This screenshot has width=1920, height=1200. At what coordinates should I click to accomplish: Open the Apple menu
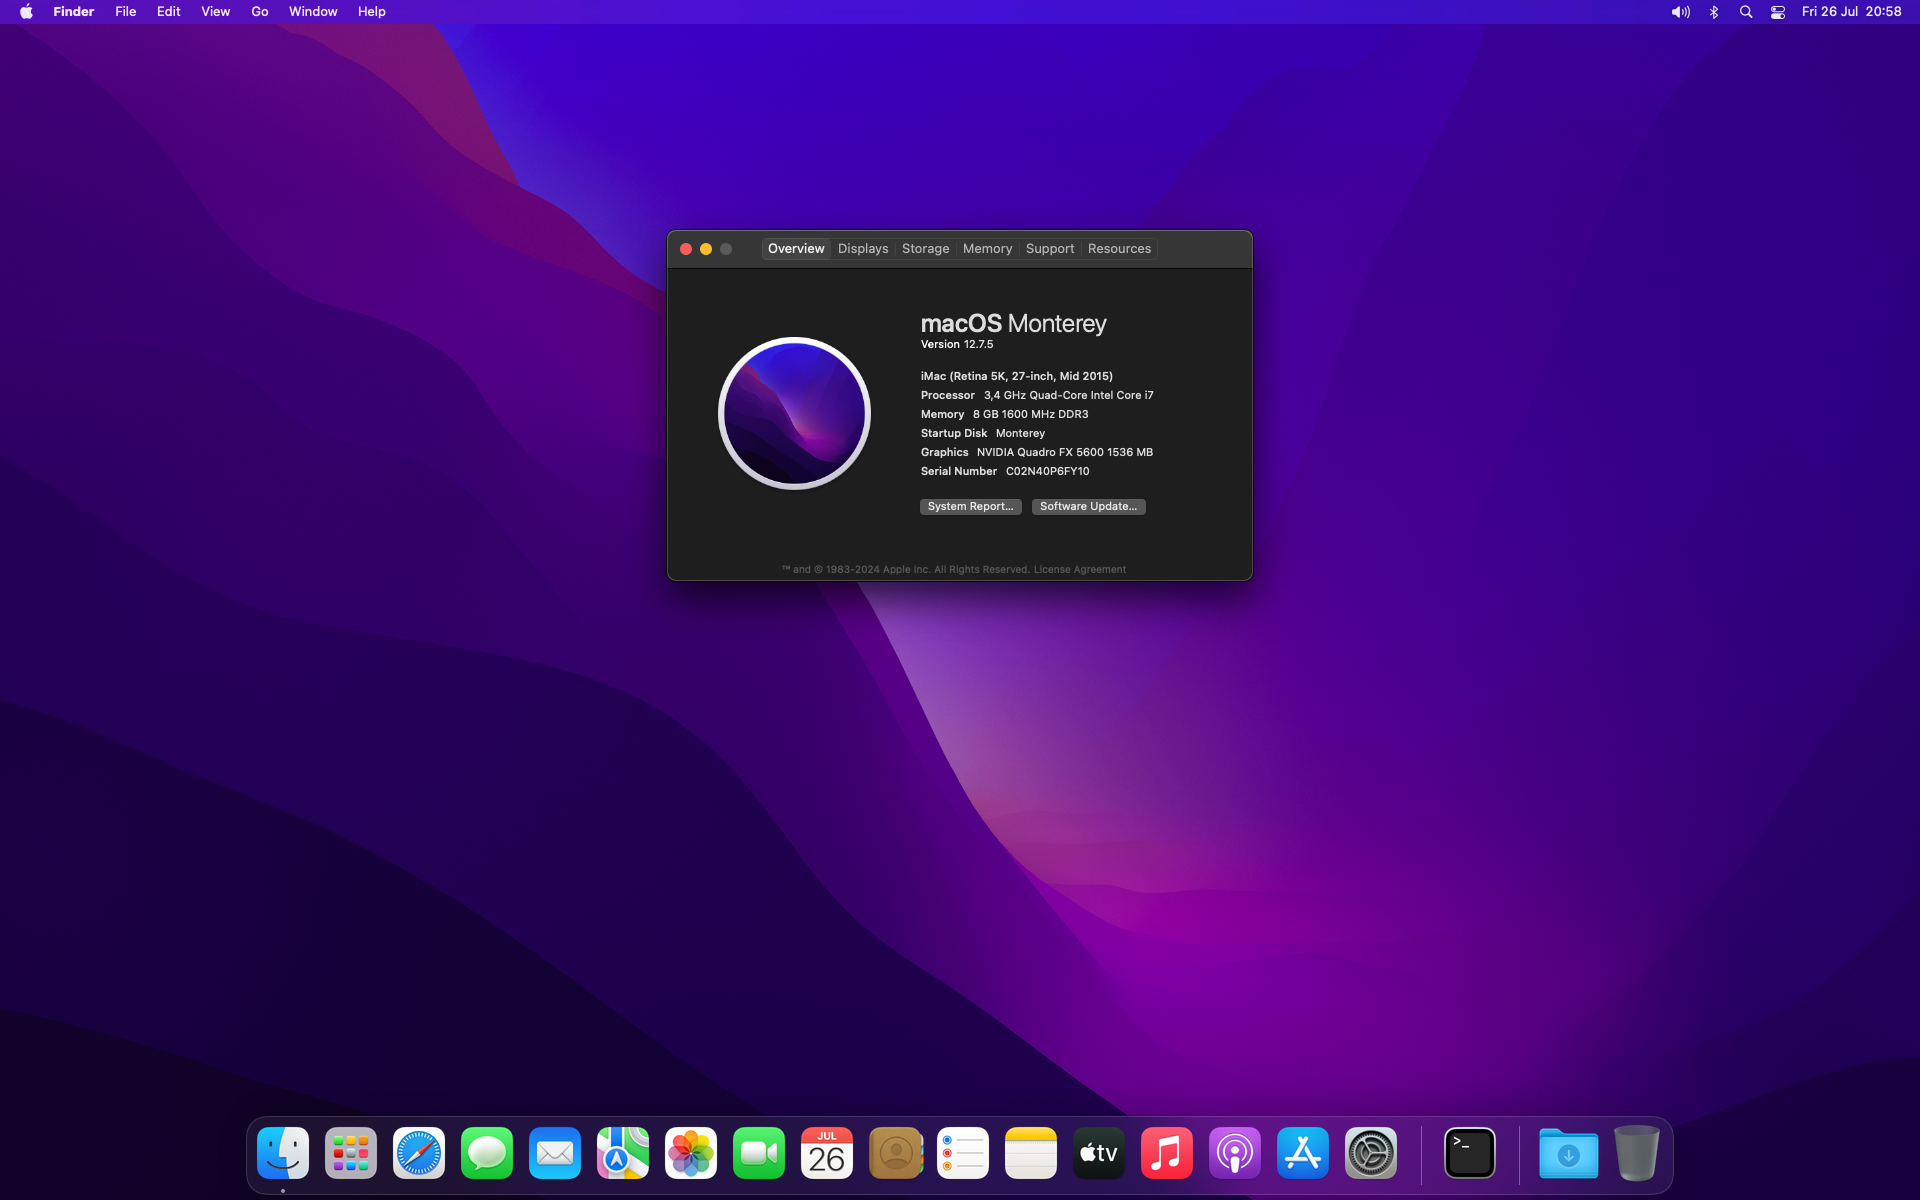click(x=26, y=12)
